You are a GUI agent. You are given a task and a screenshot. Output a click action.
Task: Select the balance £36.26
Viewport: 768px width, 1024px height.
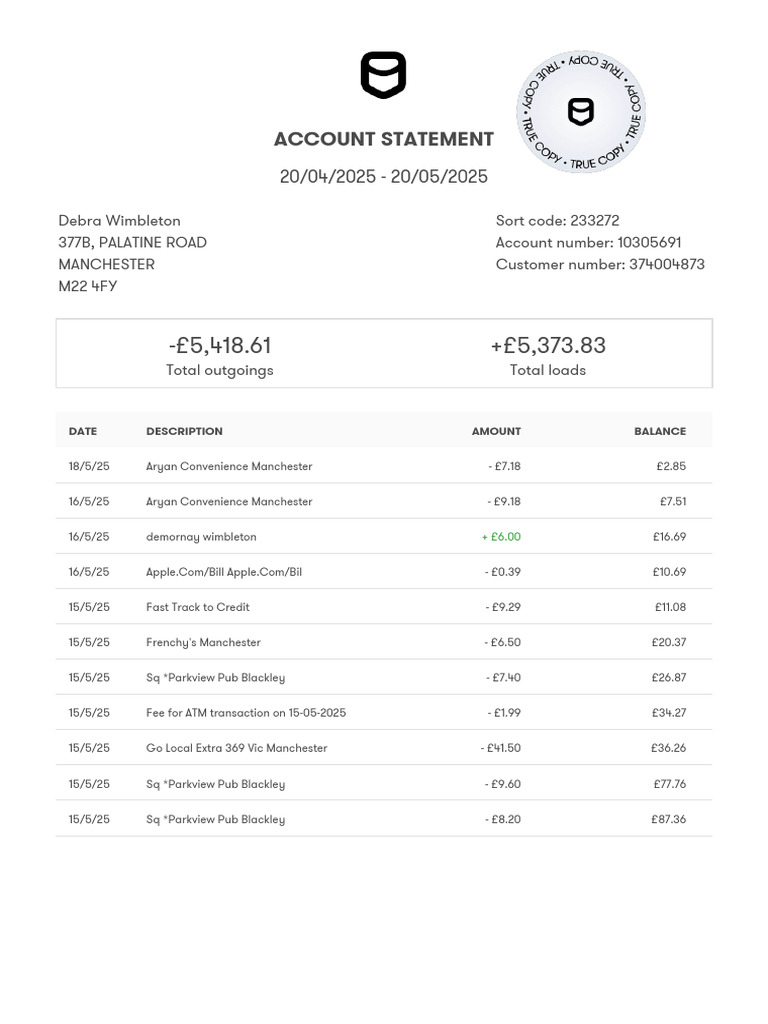click(x=668, y=748)
